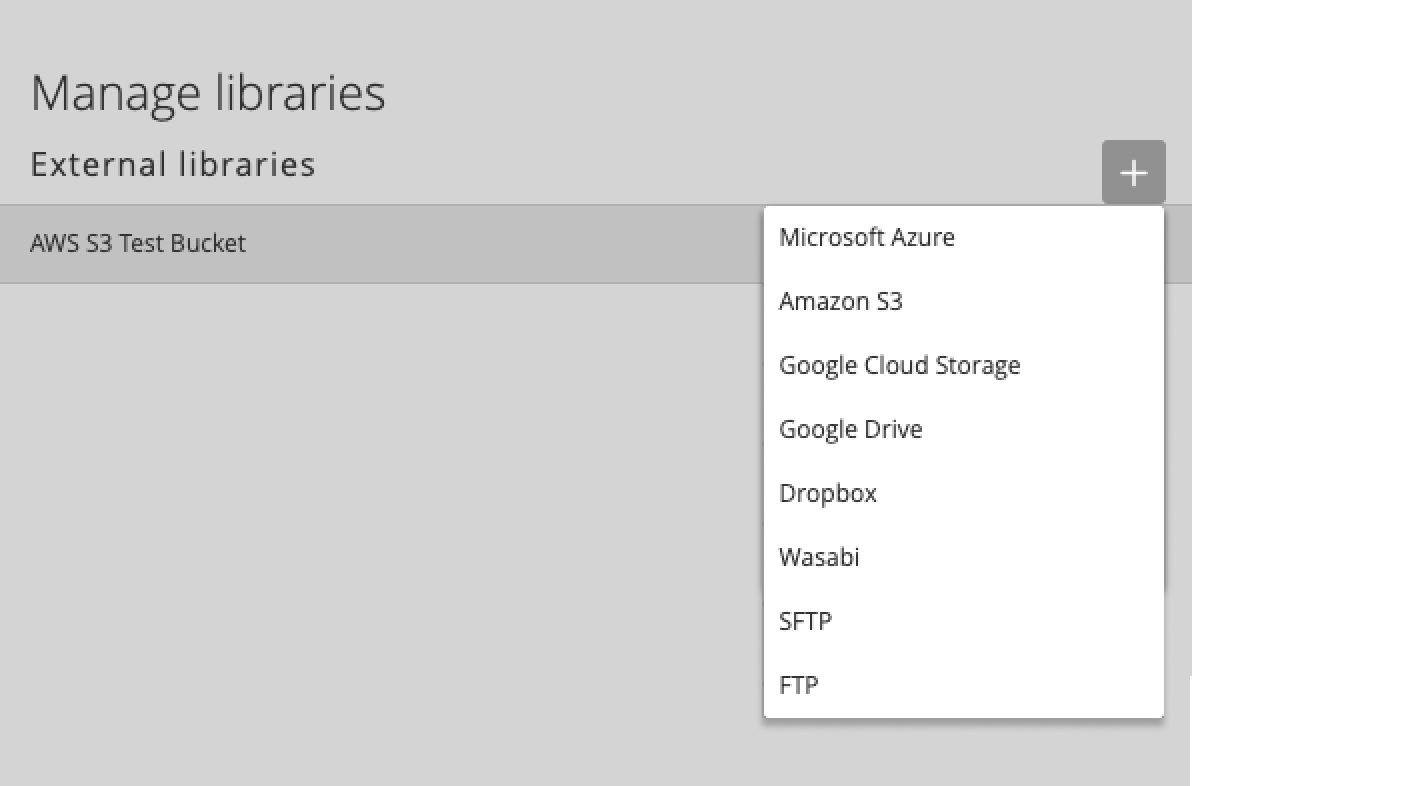Open the add-library provider picker button
This screenshot has height=786, width=1410.
point(1133,172)
